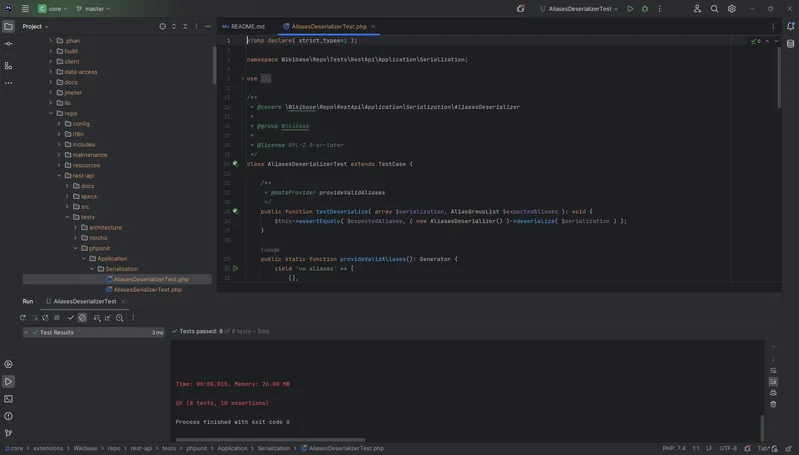Open Run tool window sidebar button
Viewport: 799px width, 455px height.
[9, 382]
